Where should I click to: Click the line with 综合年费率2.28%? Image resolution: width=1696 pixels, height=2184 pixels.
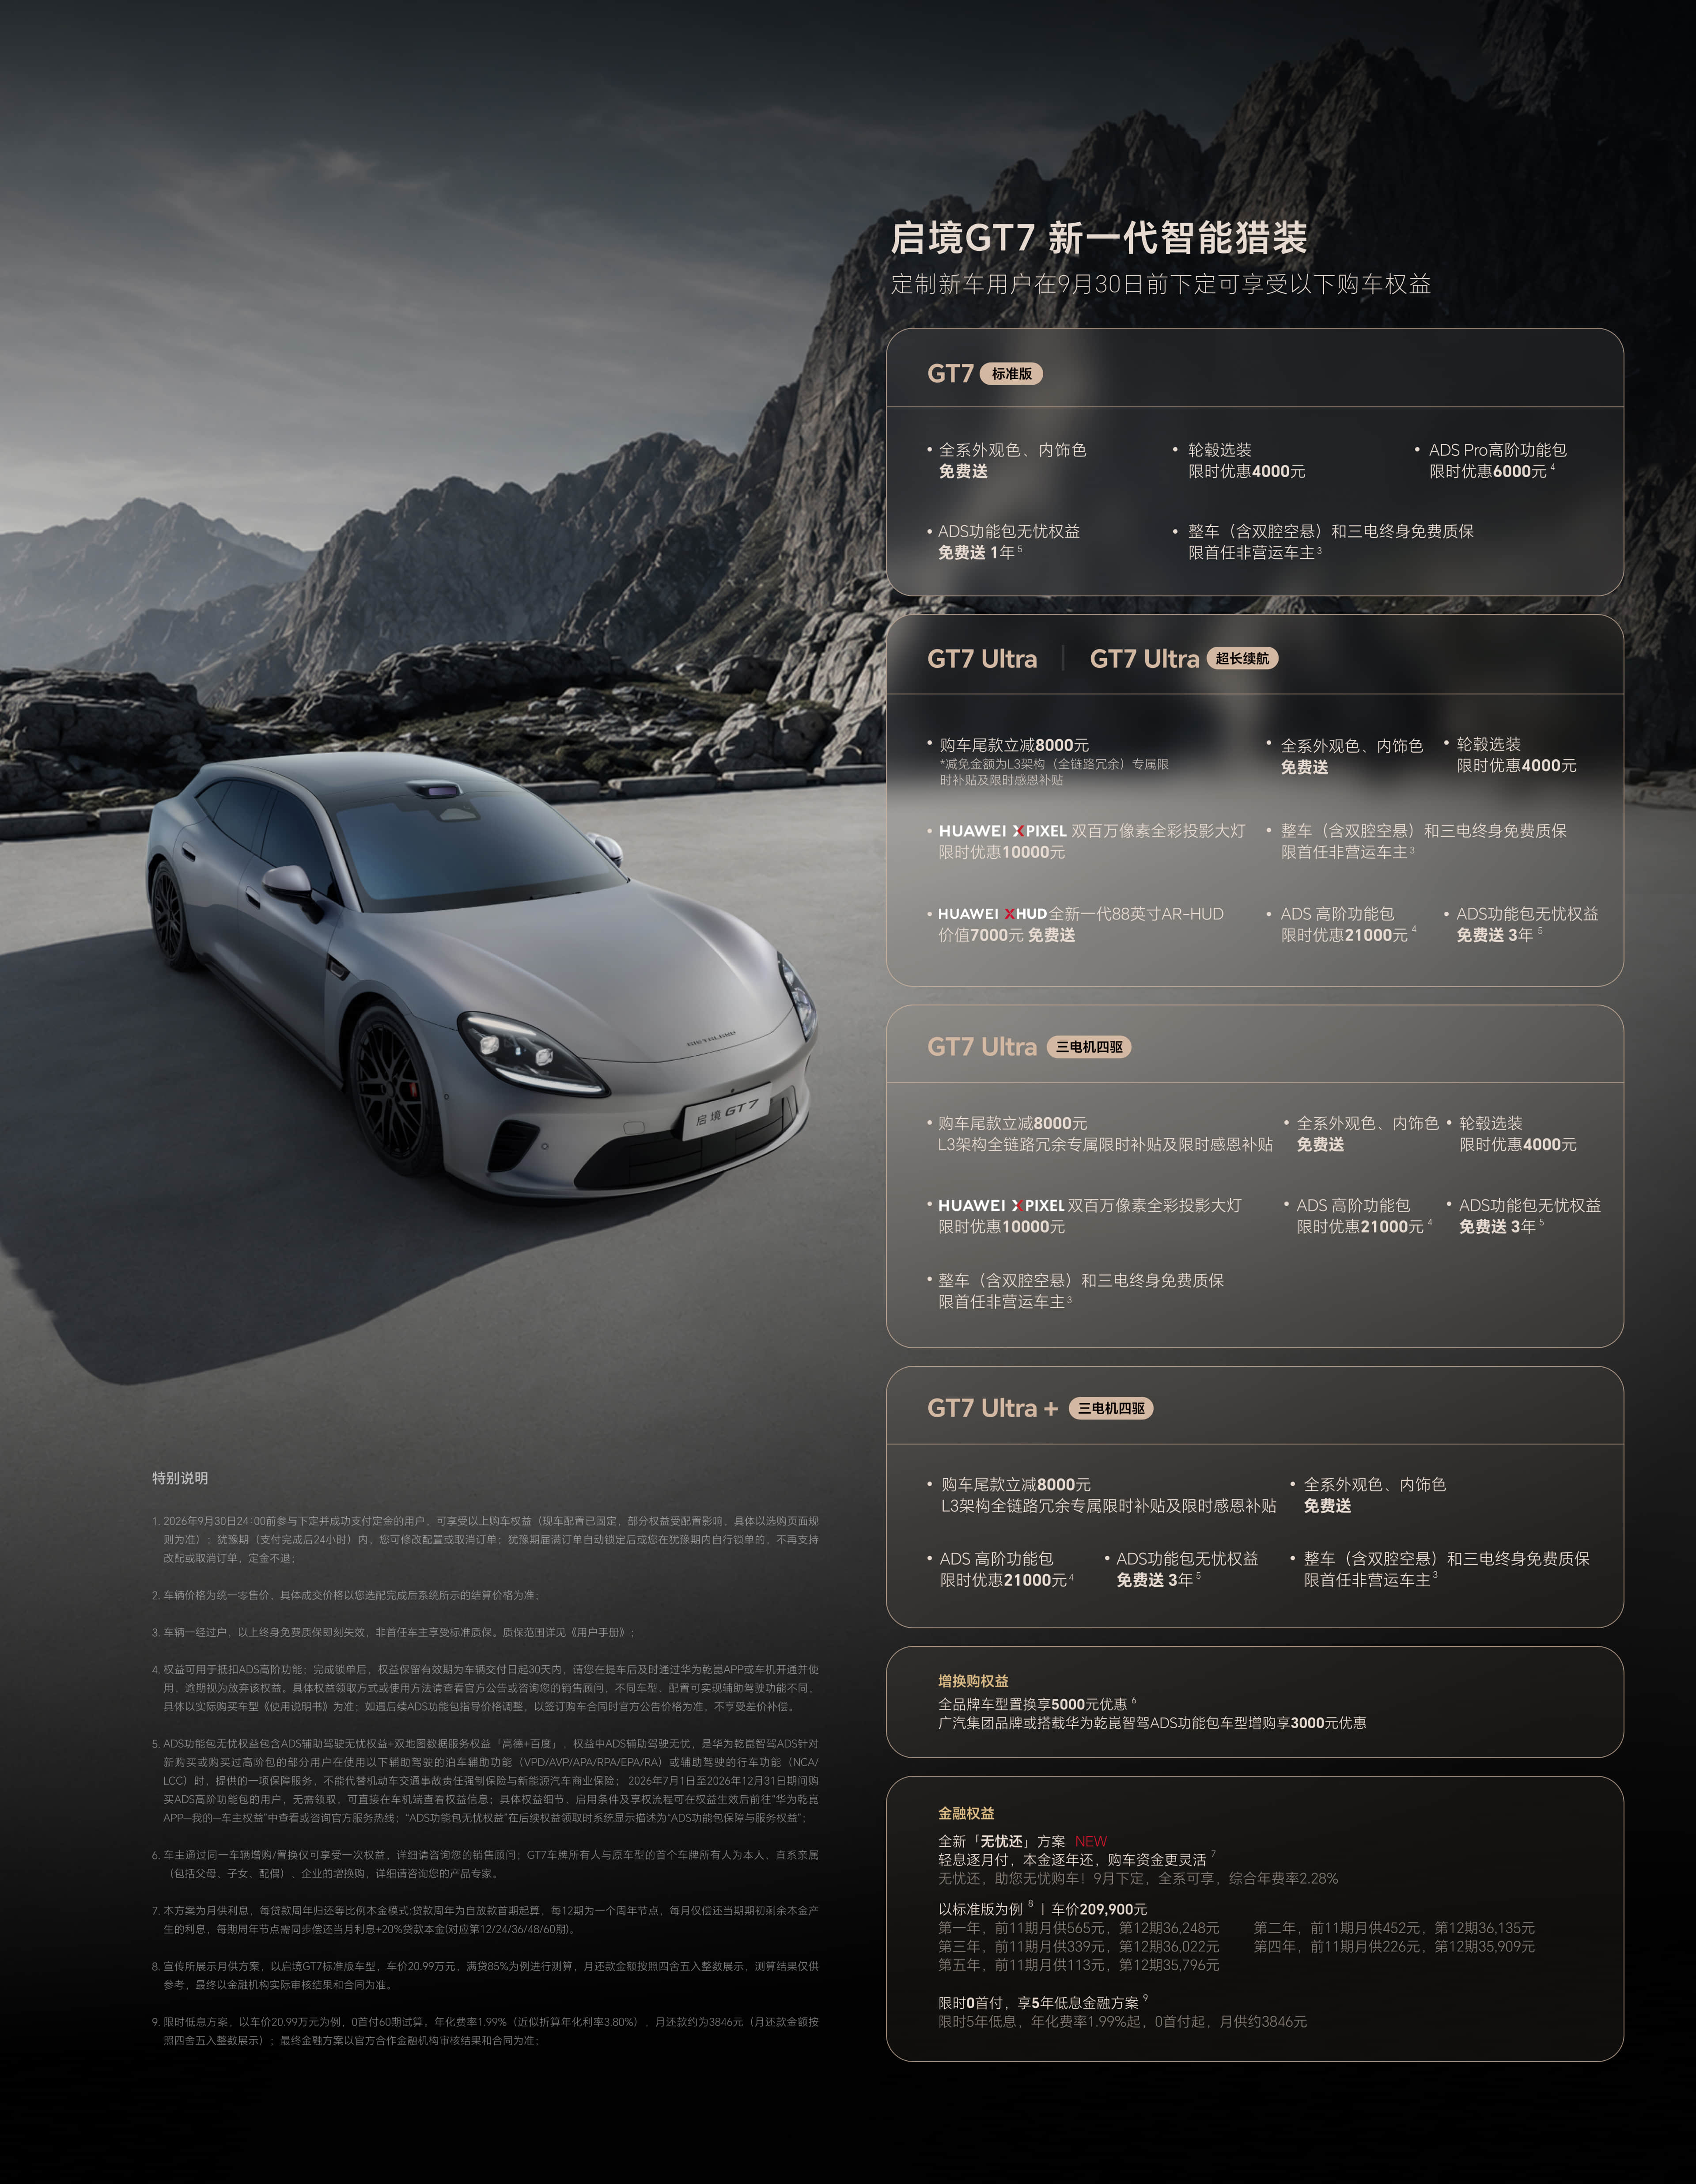tap(1138, 1879)
